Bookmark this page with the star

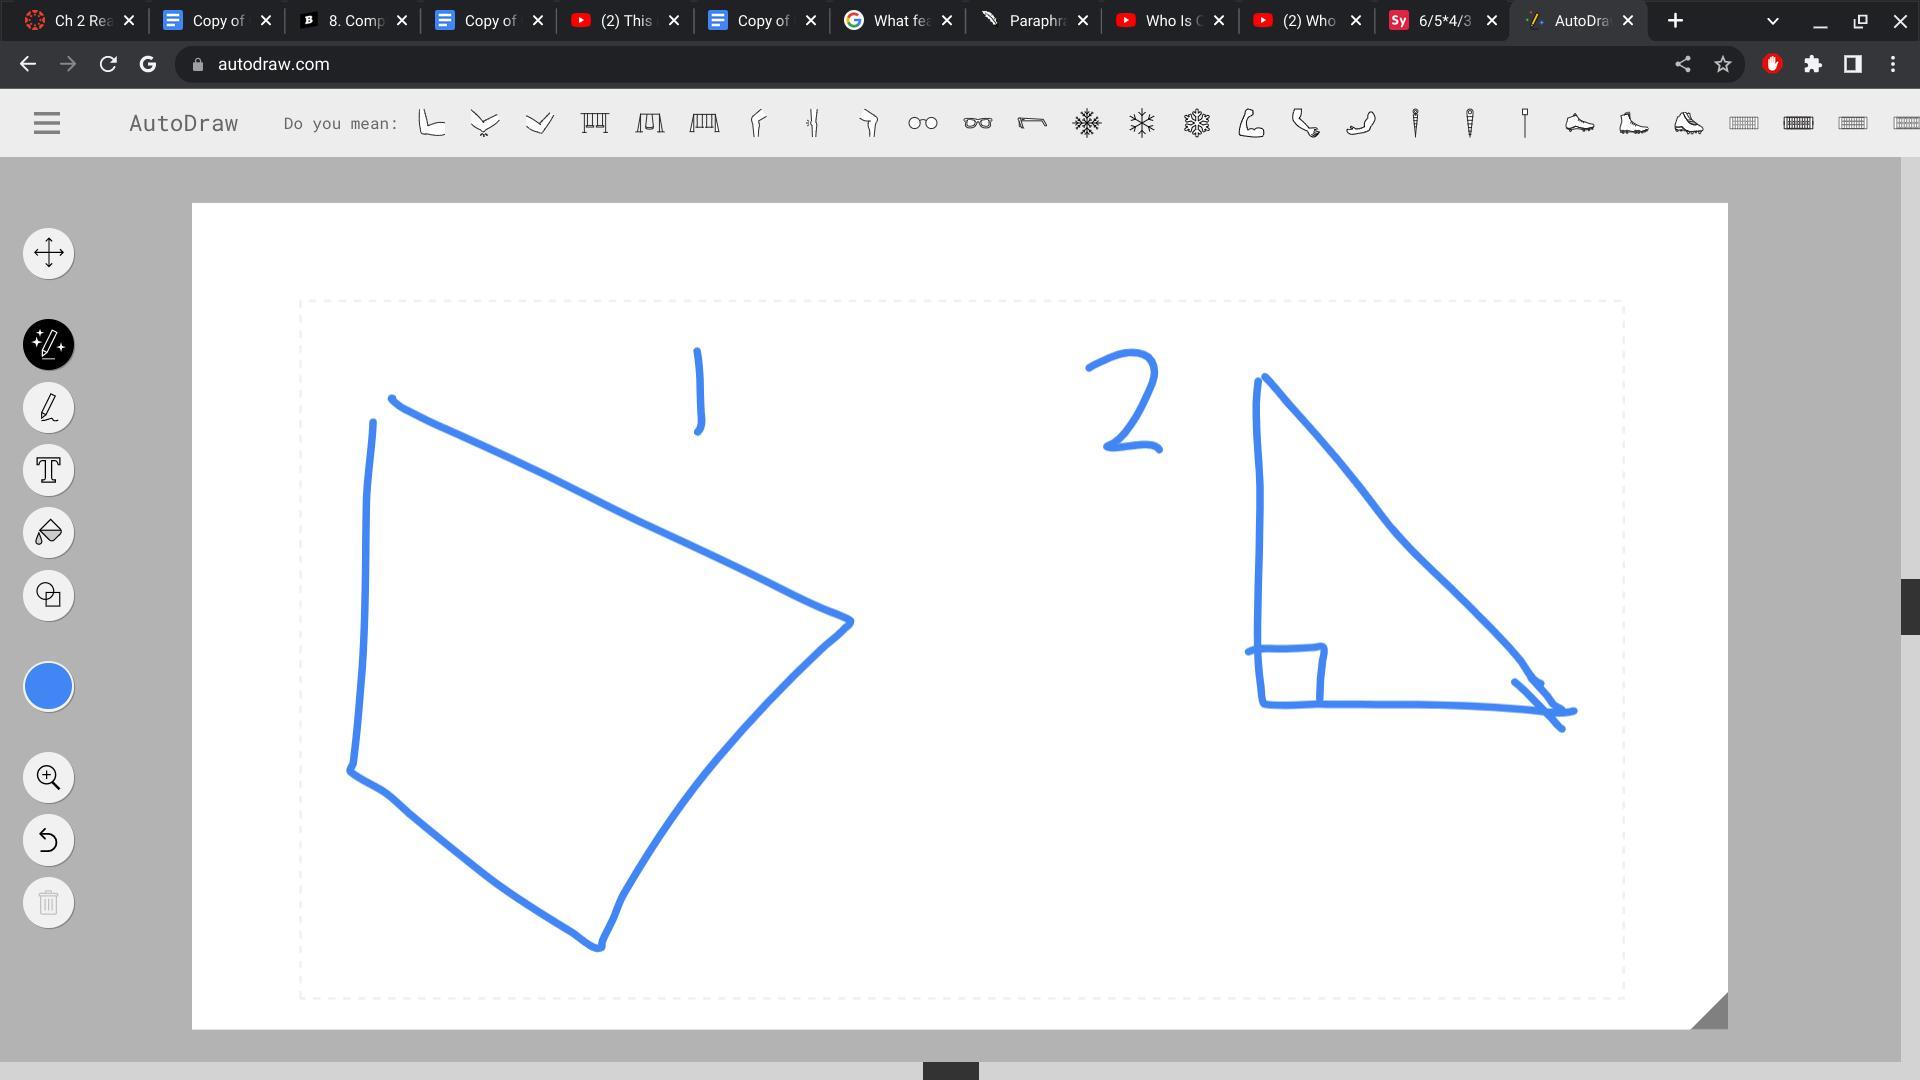(x=1722, y=64)
